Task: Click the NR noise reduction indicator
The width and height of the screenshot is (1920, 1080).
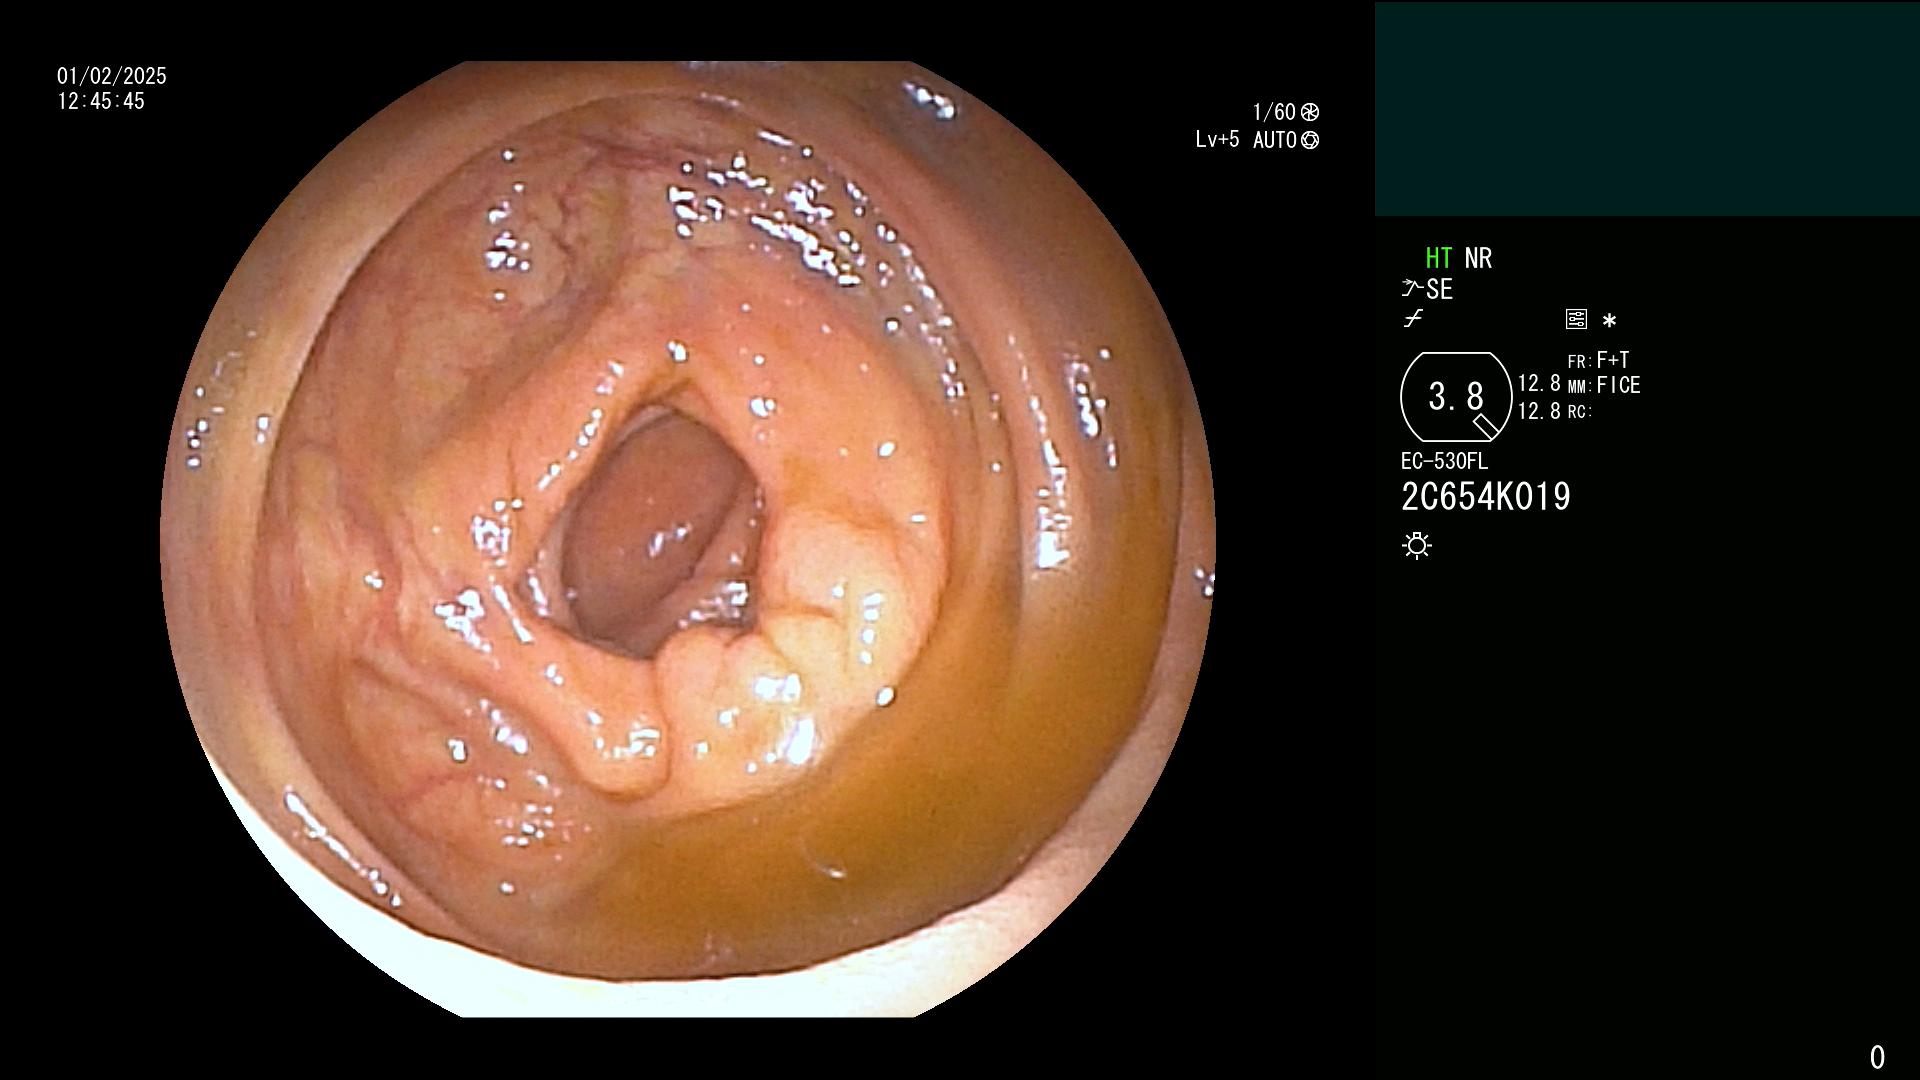Action: [x=1478, y=258]
